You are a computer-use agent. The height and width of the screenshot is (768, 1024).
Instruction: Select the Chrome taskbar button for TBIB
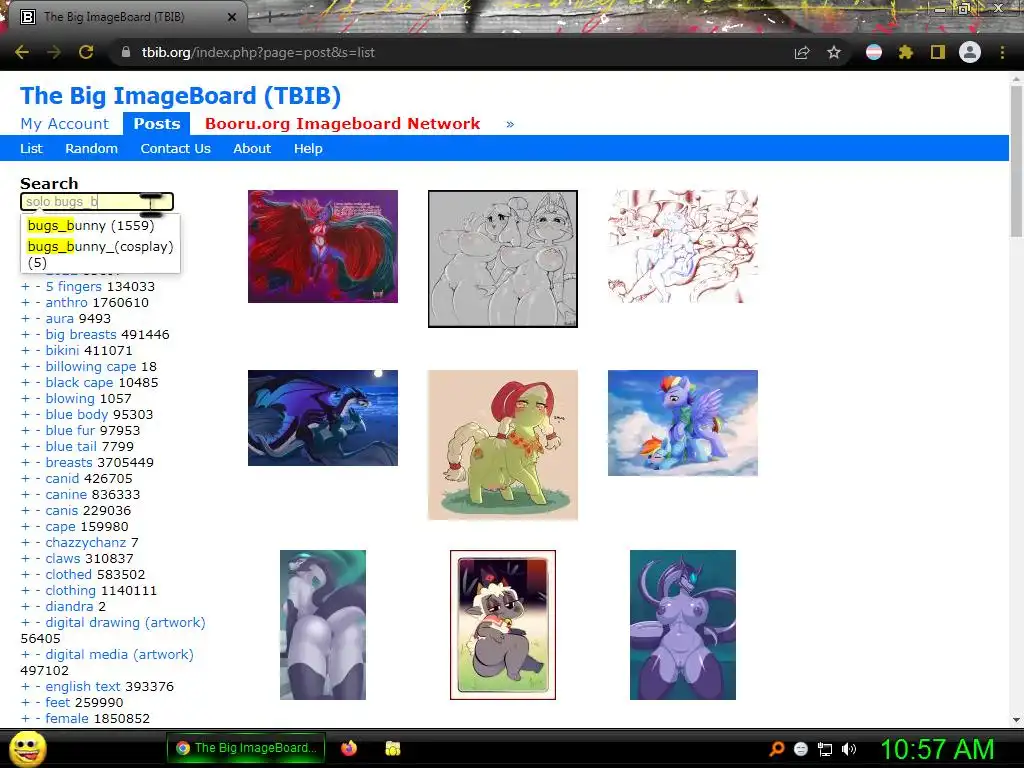(x=246, y=748)
